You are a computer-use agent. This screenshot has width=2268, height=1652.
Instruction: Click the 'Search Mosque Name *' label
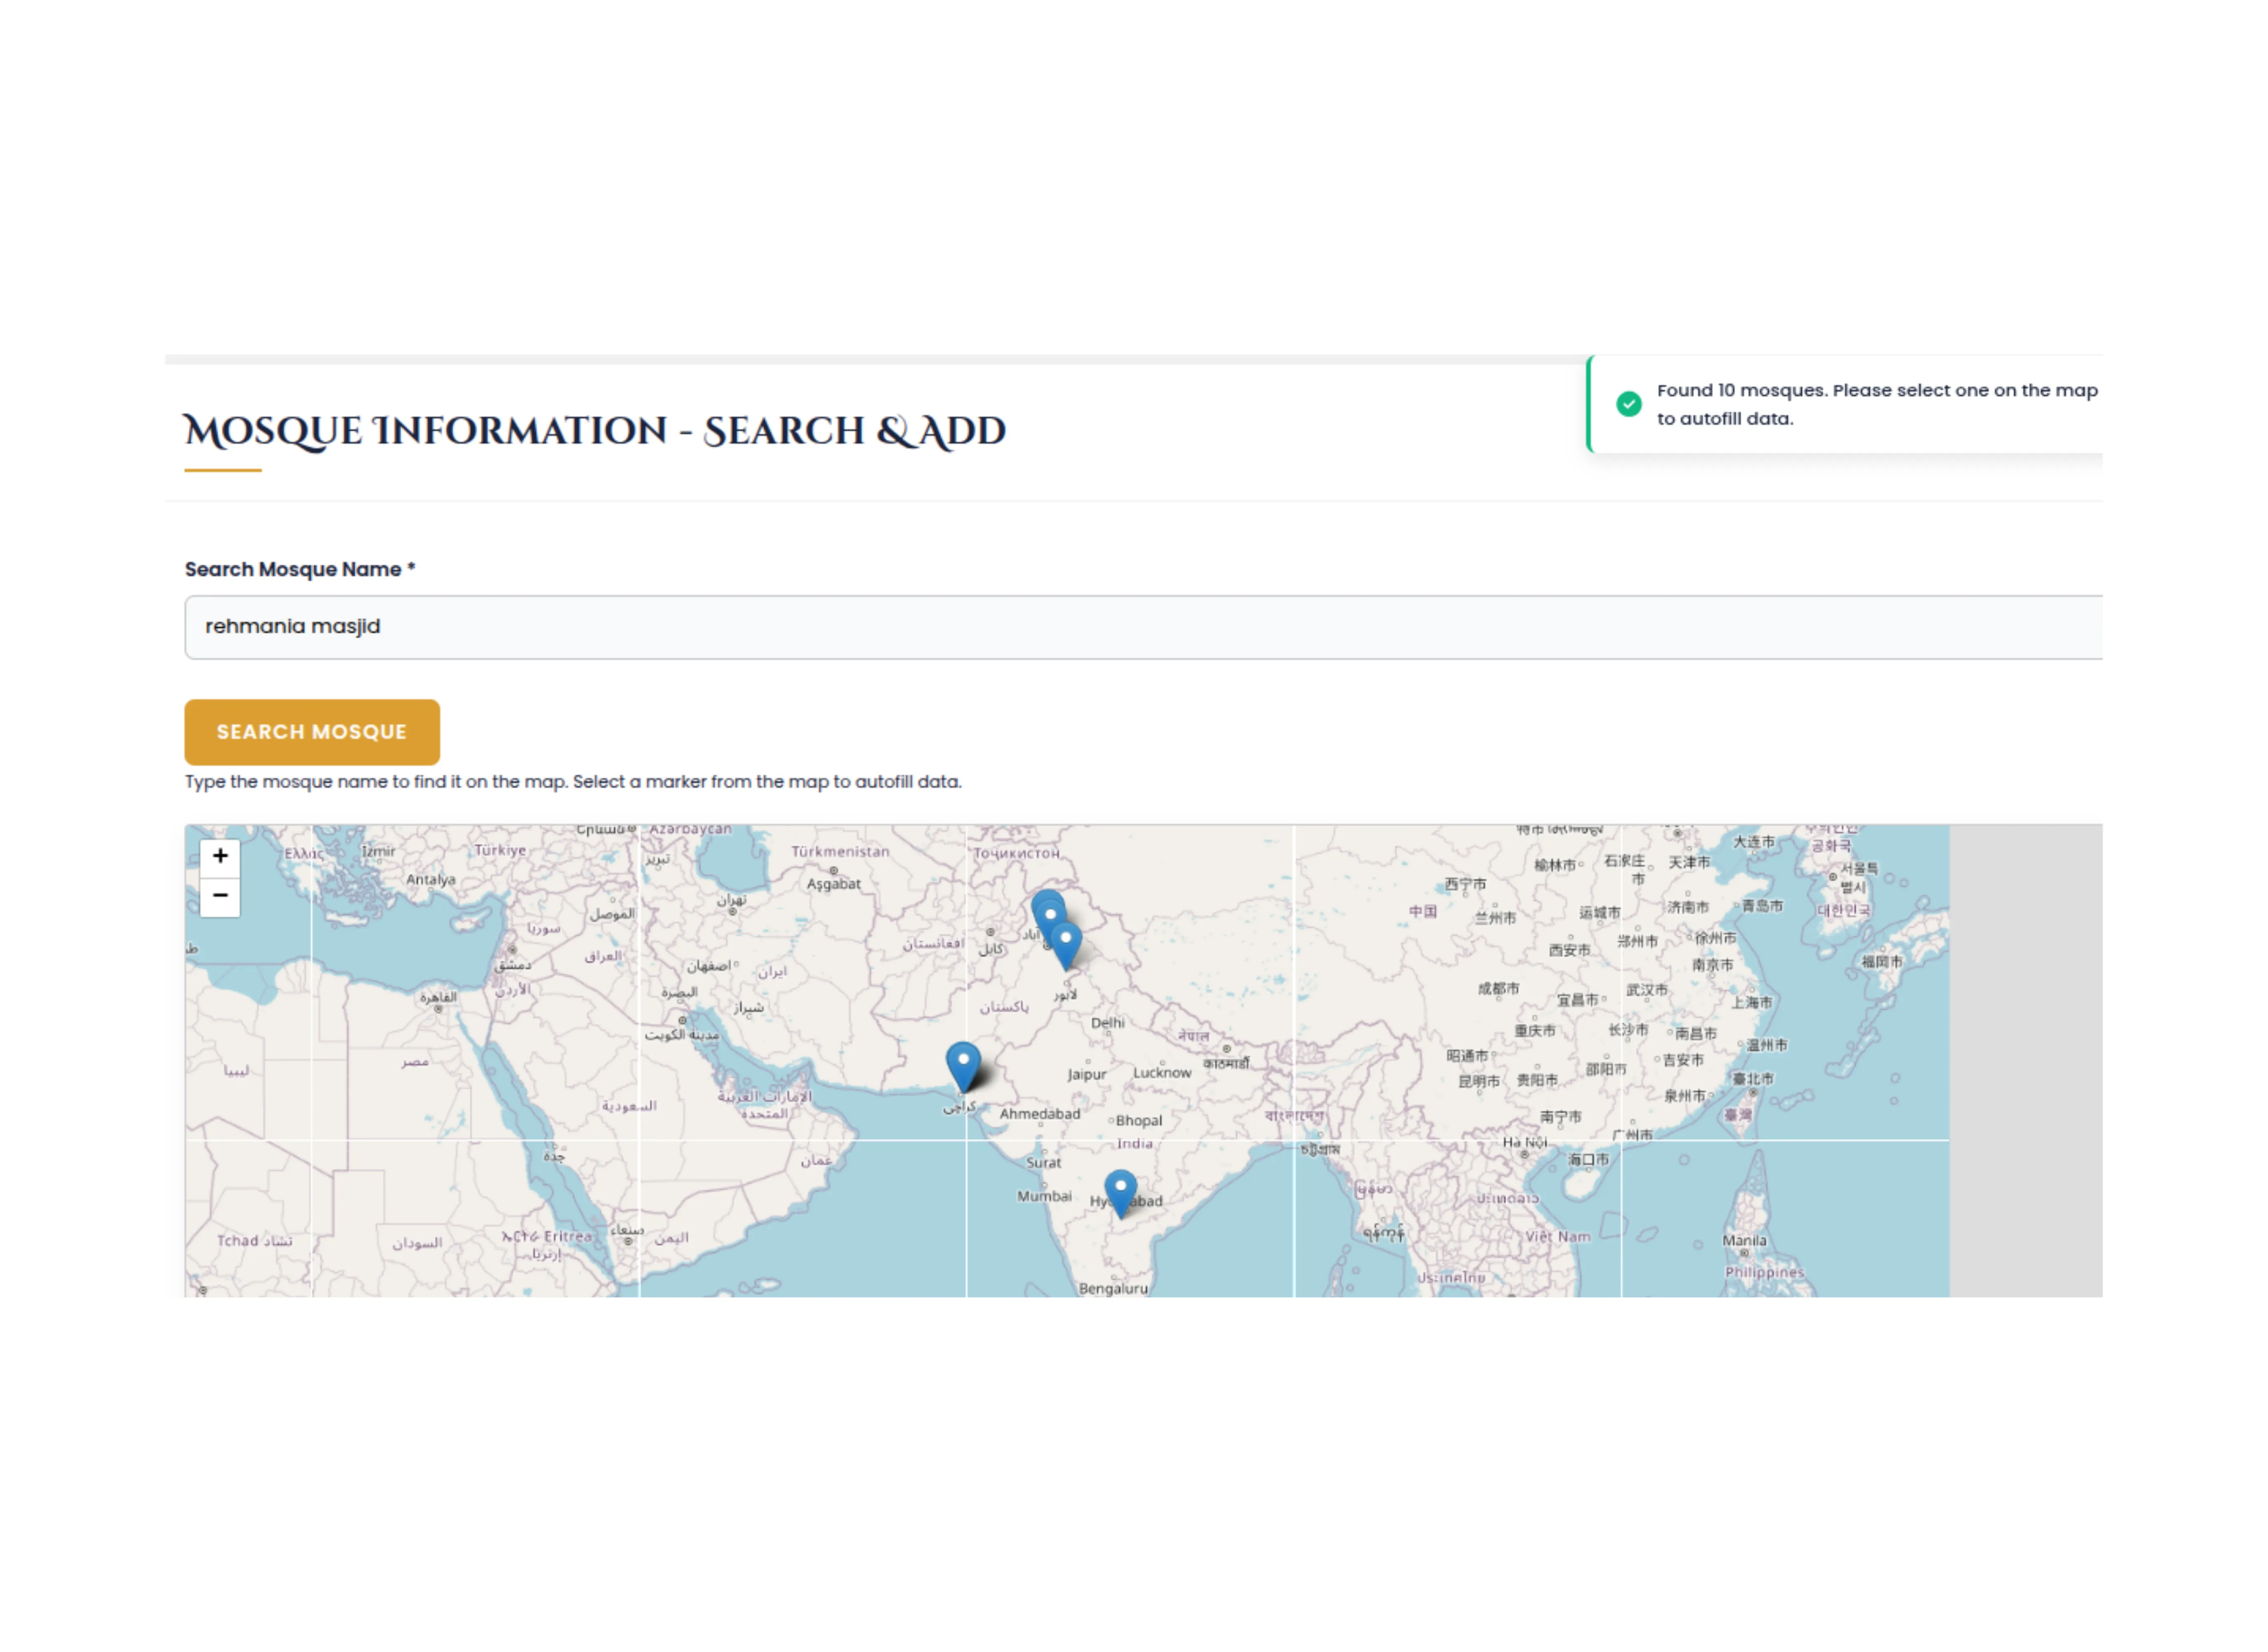click(x=300, y=569)
